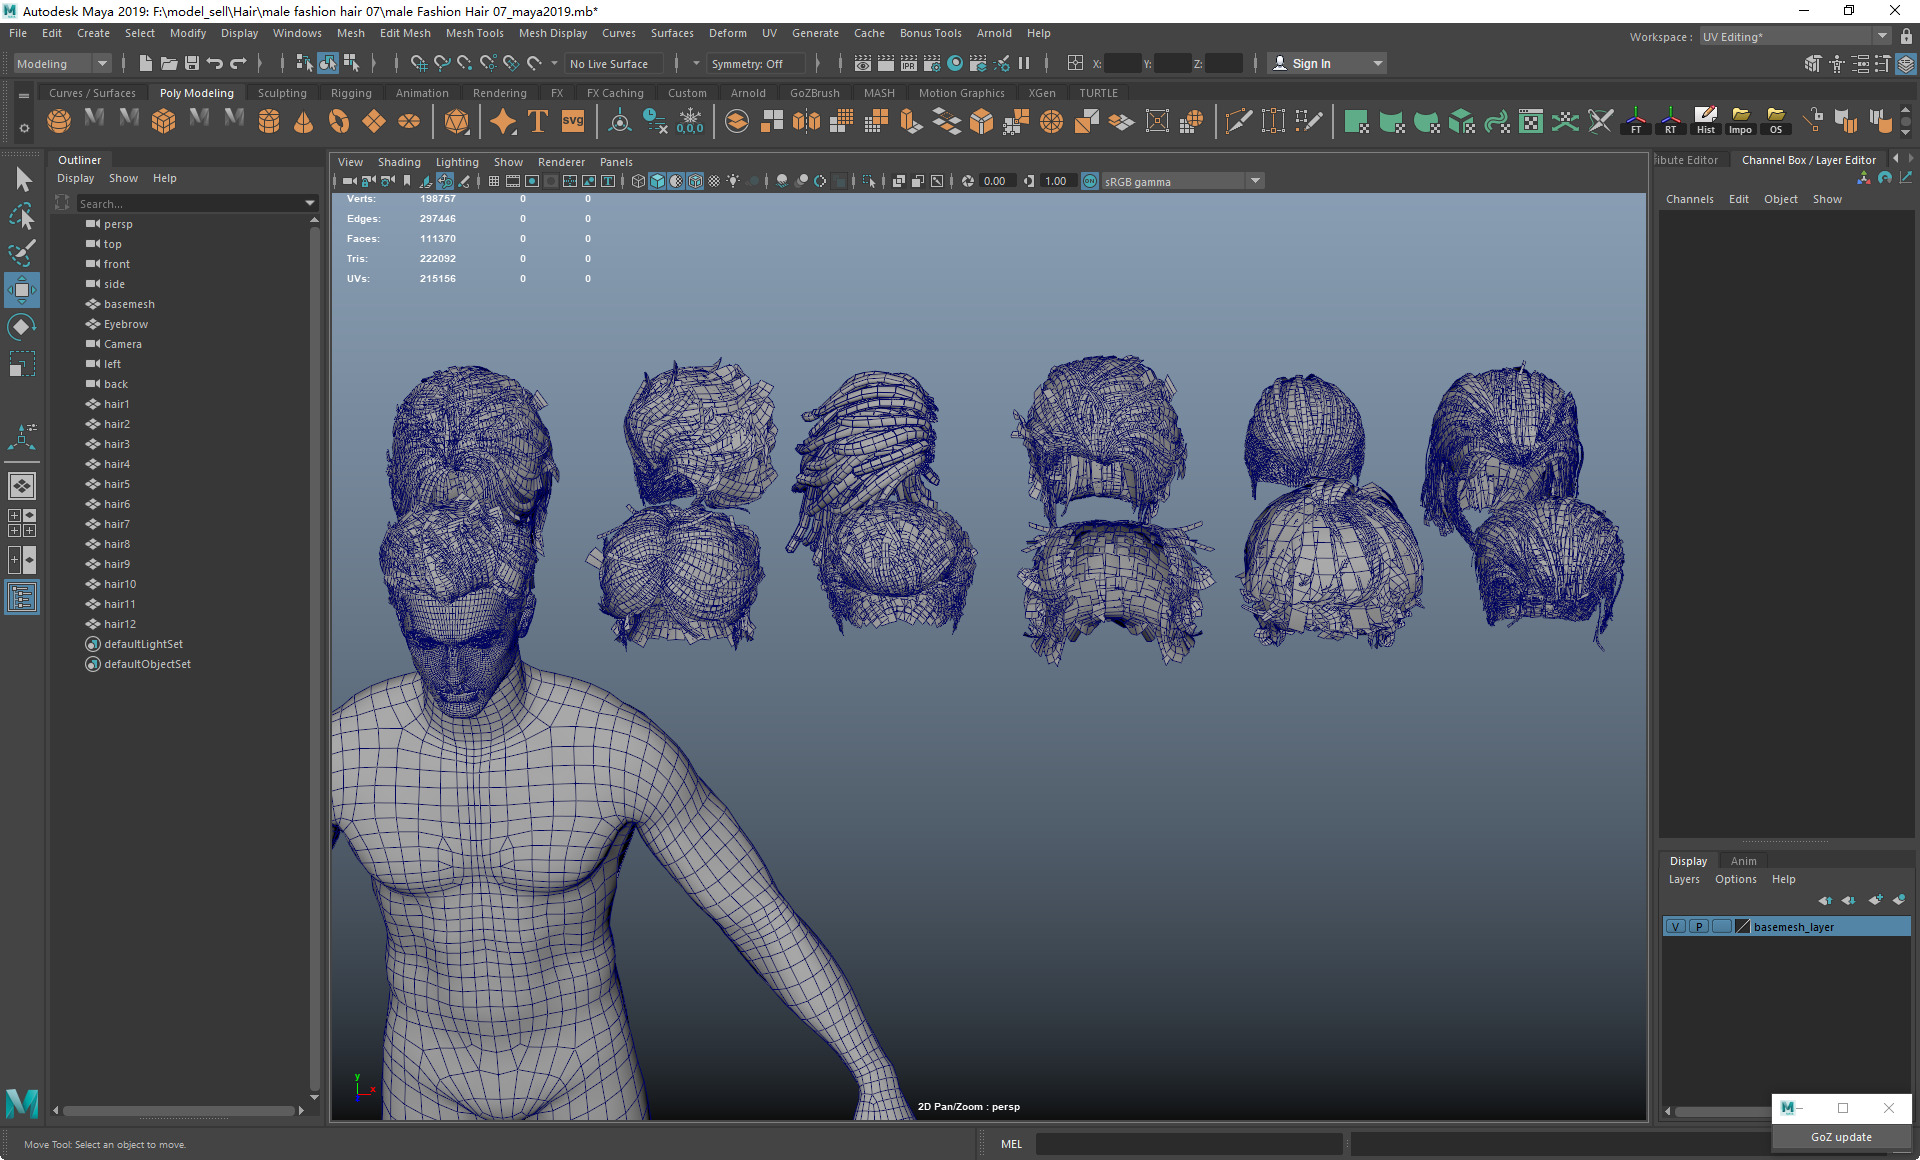1920x1160 pixels.
Task: Create a polygon sphere from the shelf
Action: (x=59, y=122)
